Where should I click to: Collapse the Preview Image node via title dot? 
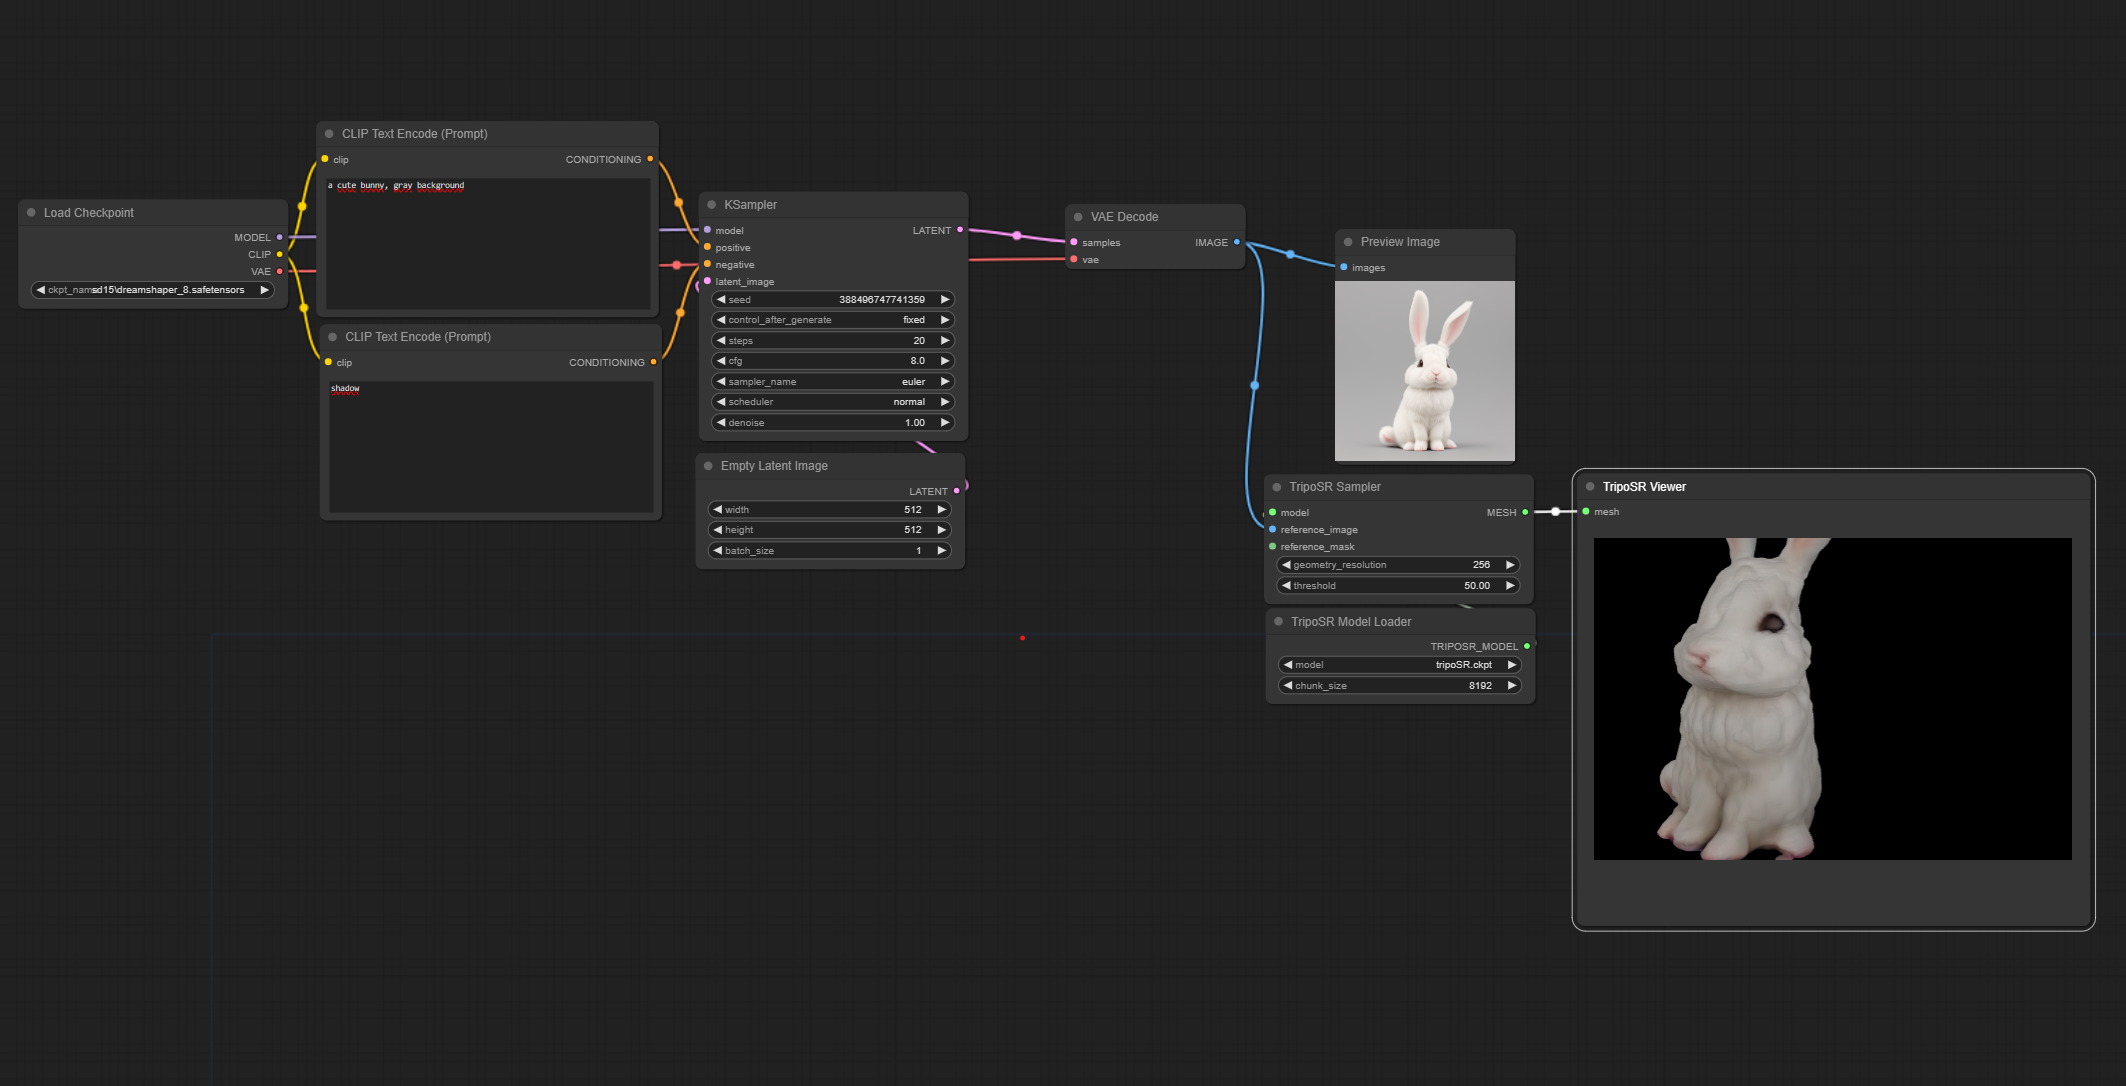click(x=1348, y=242)
